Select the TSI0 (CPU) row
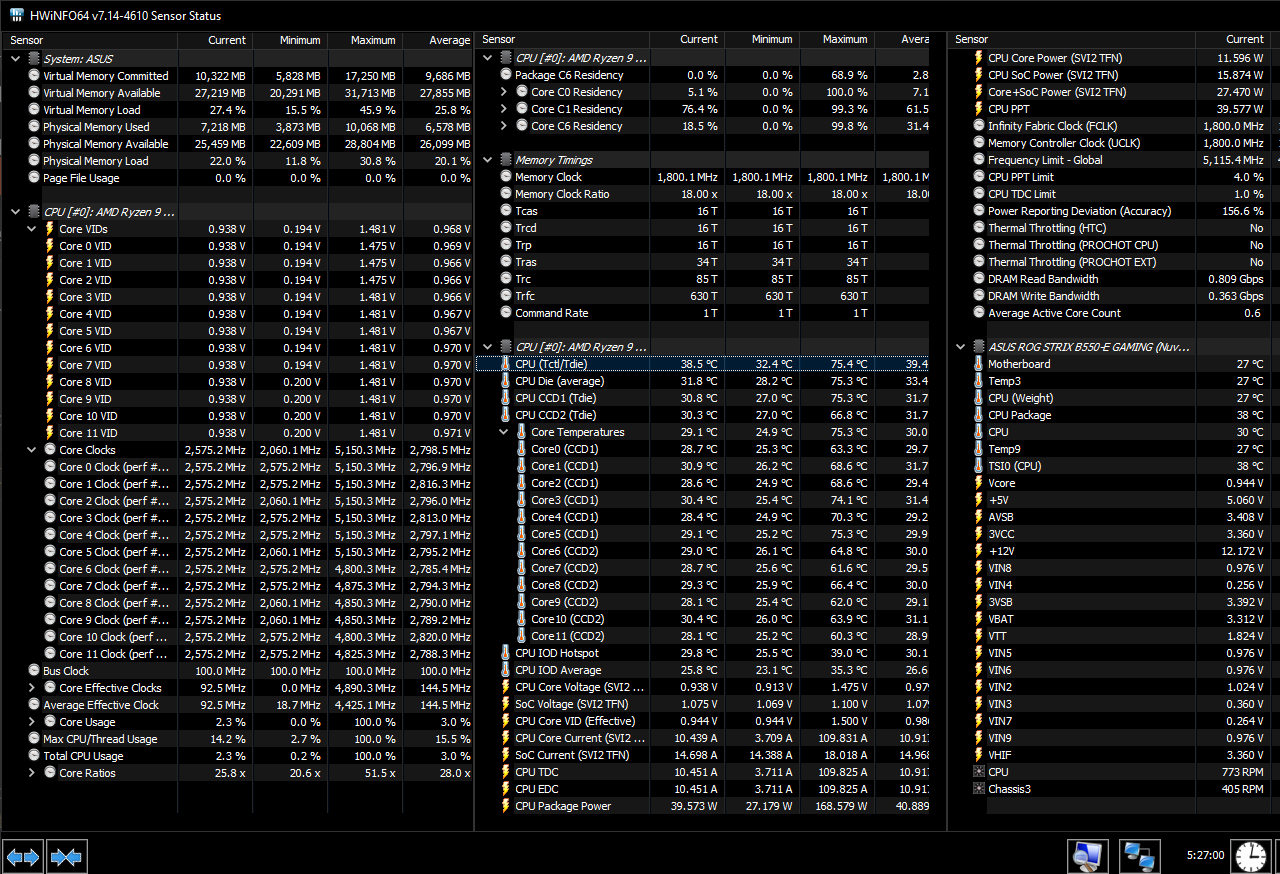The width and height of the screenshot is (1280, 874). click(x=1115, y=466)
